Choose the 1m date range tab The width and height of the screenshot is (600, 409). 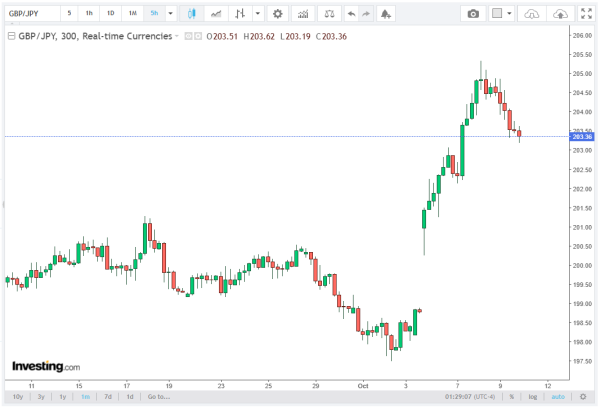tap(85, 396)
